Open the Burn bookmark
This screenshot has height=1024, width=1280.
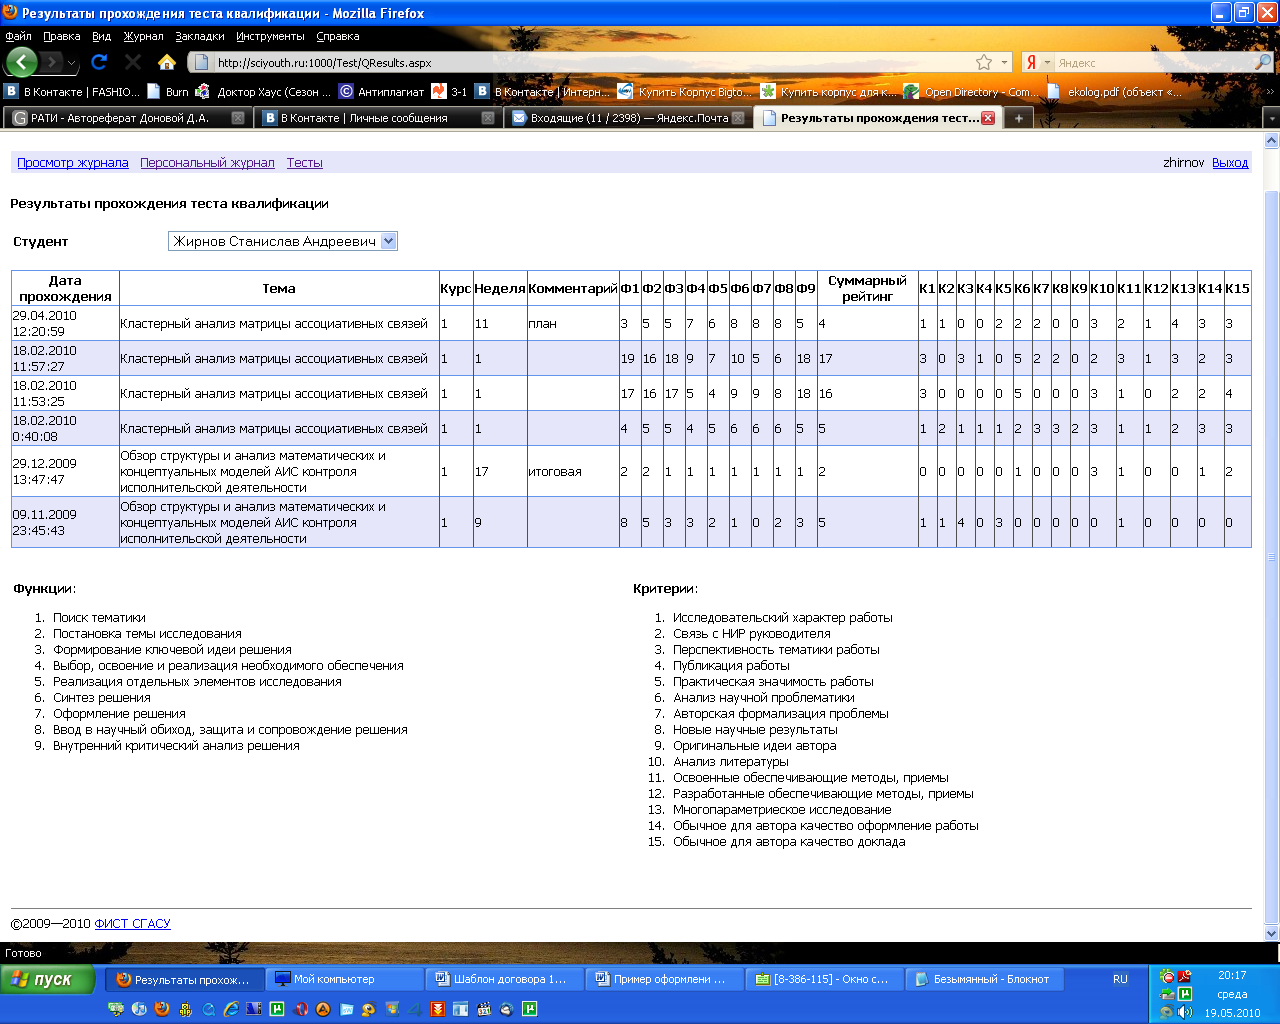click(168, 91)
